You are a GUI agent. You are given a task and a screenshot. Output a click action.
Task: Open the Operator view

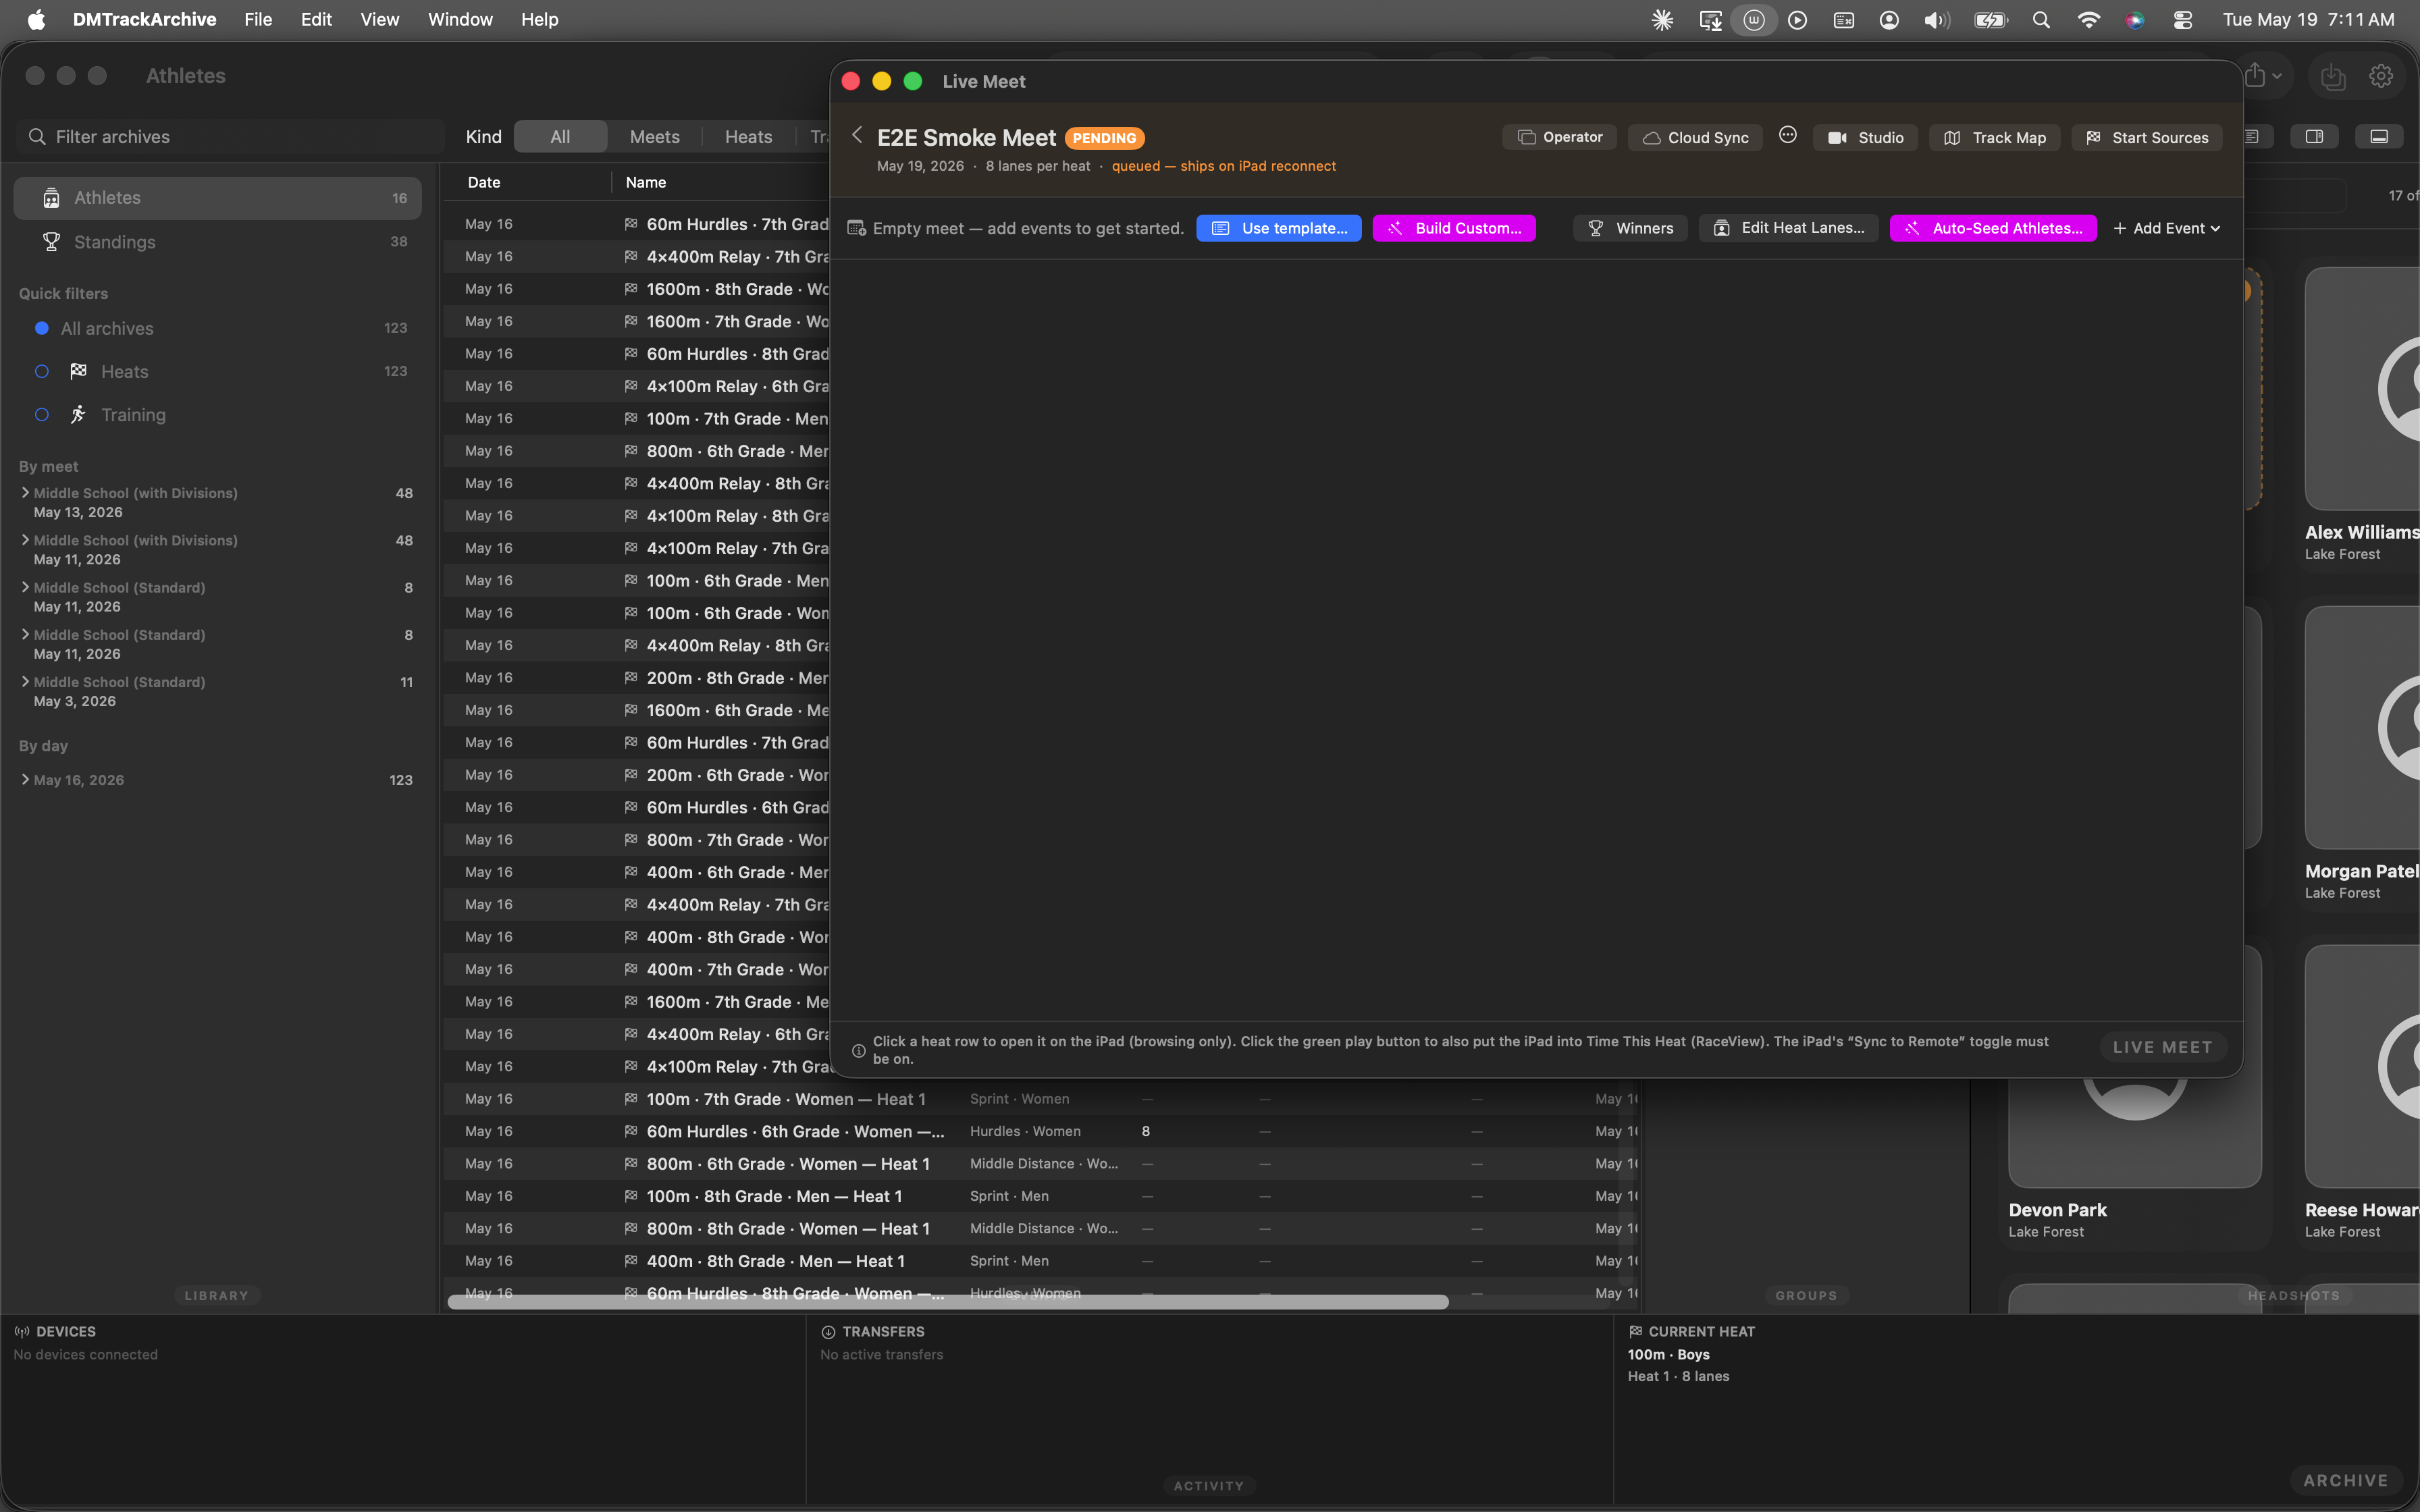pyautogui.click(x=1559, y=137)
